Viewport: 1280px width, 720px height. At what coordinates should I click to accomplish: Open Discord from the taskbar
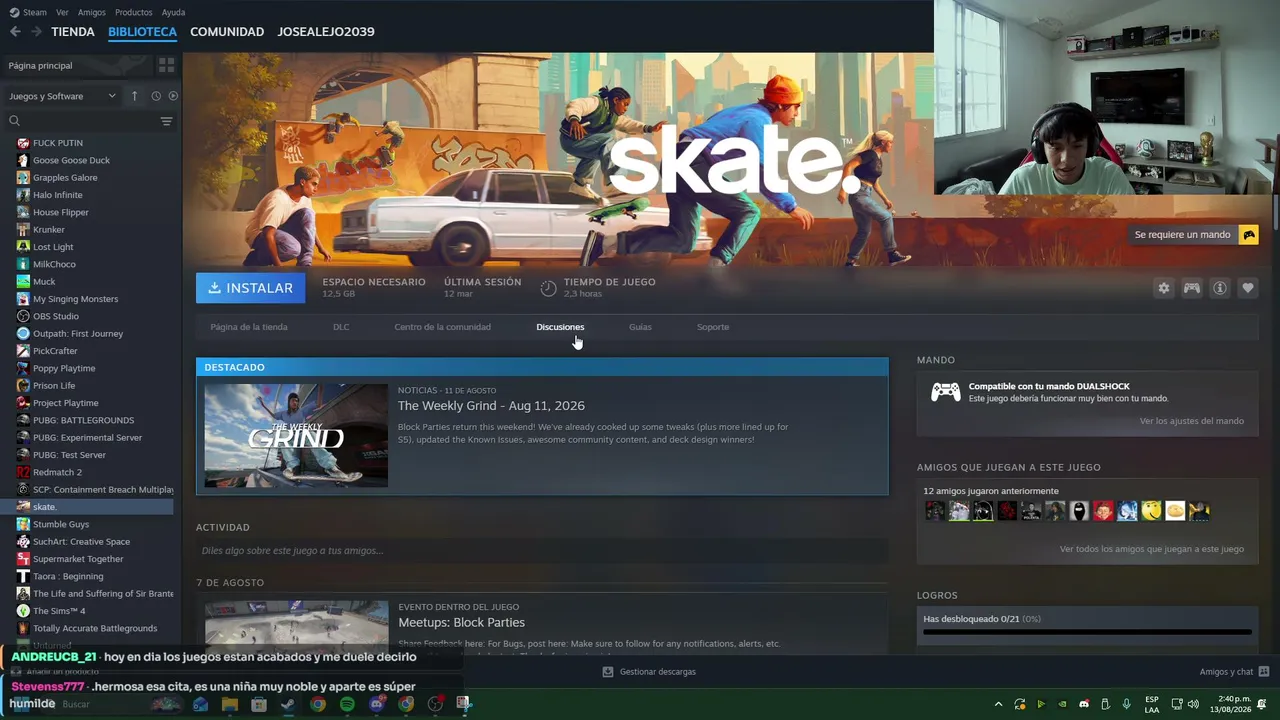coord(376,704)
